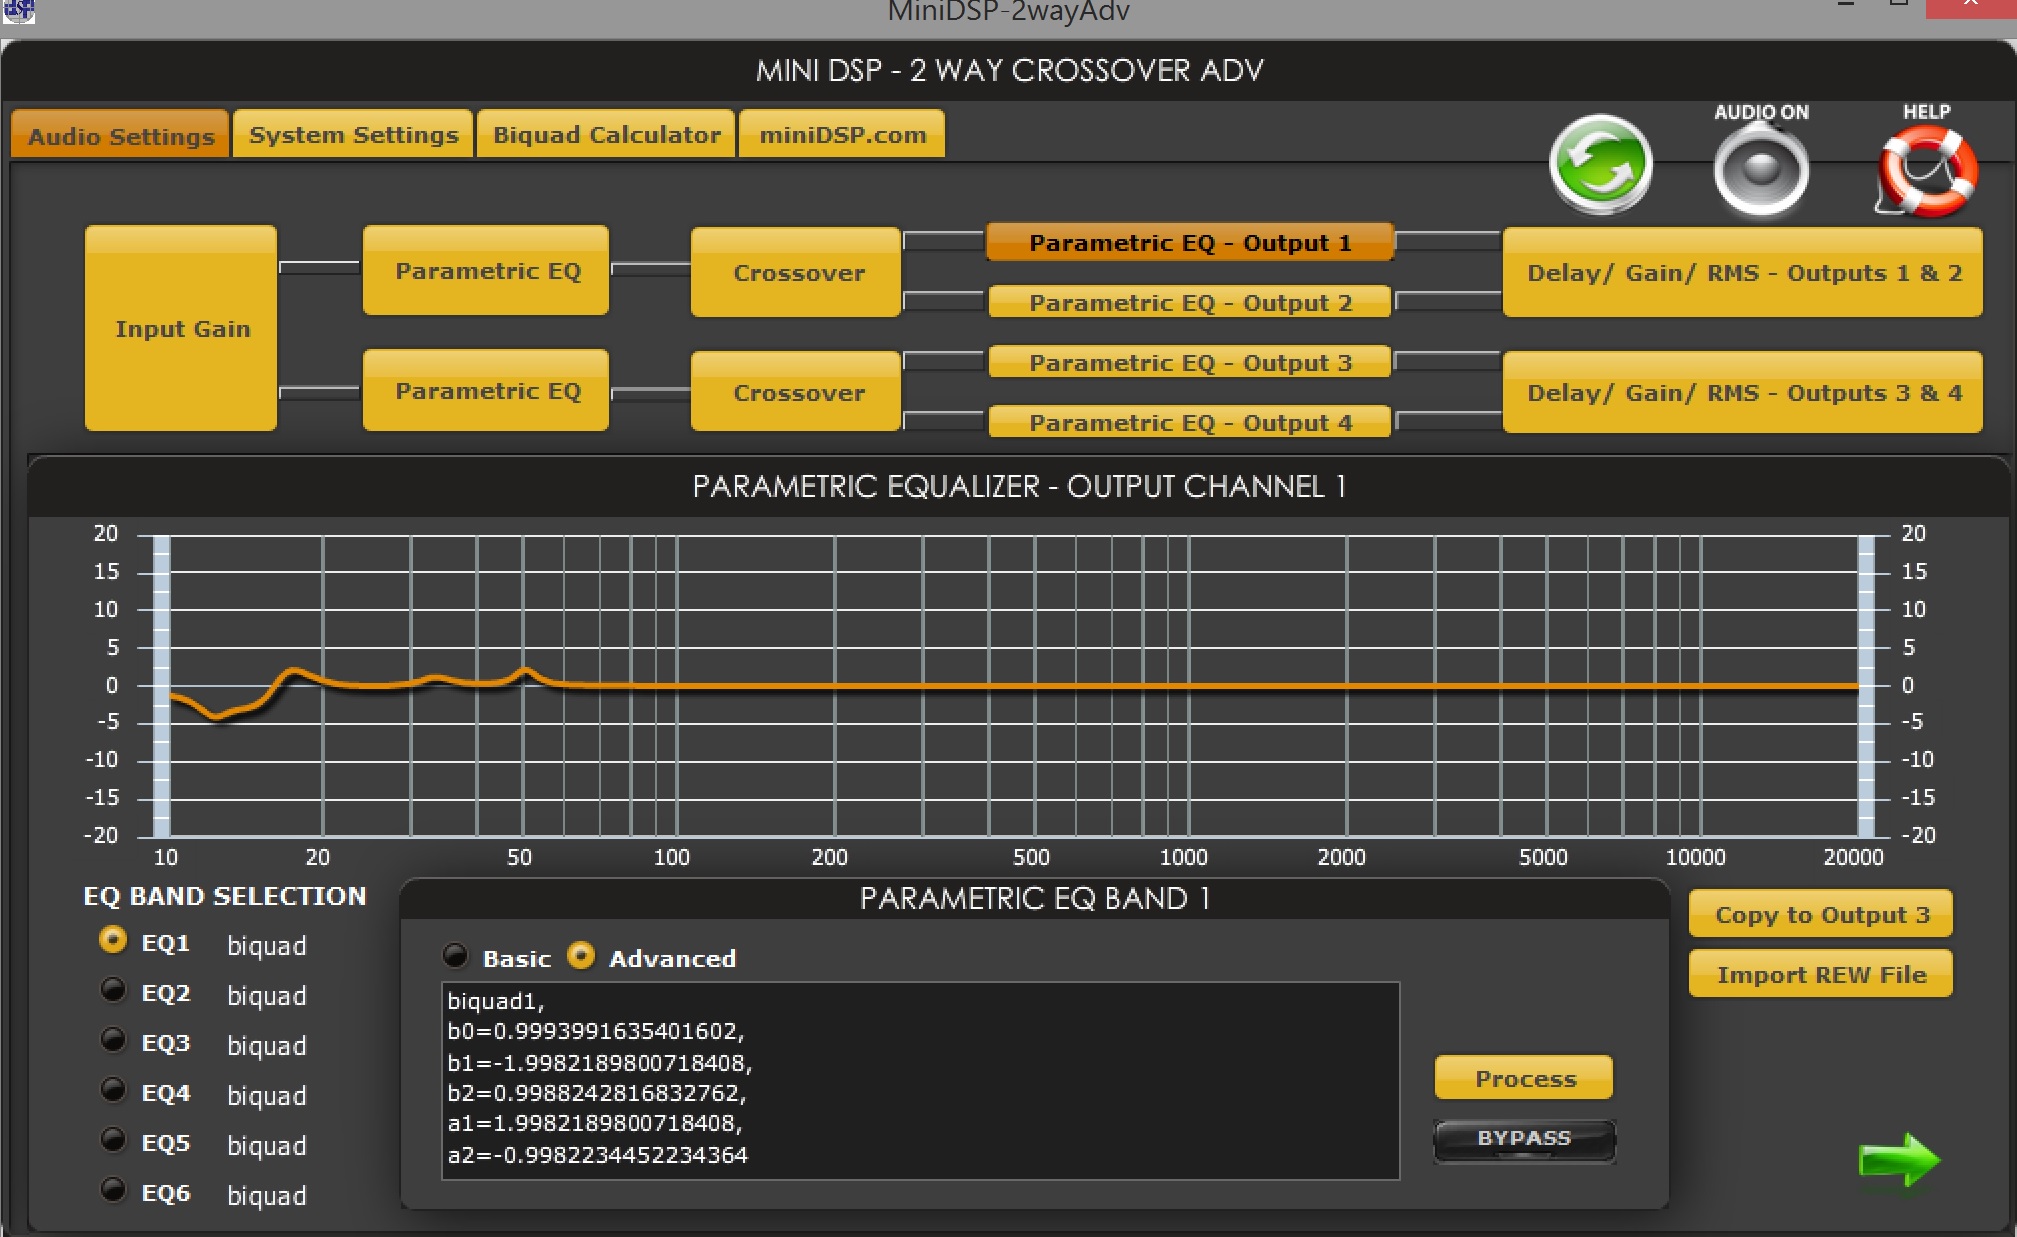This screenshot has height=1237, width=2017.
Task: Toggle the BYPASS button
Action: click(1524, 1139)
